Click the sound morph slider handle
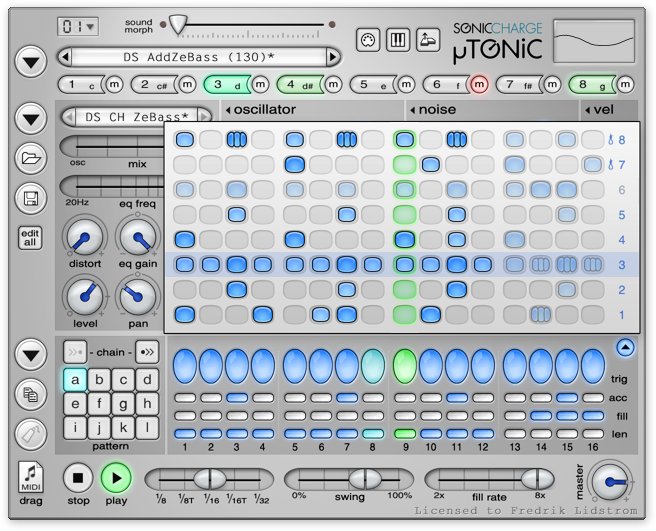This screenshot has width=656, height=531. pyautogui.click(x=179, y=24)
